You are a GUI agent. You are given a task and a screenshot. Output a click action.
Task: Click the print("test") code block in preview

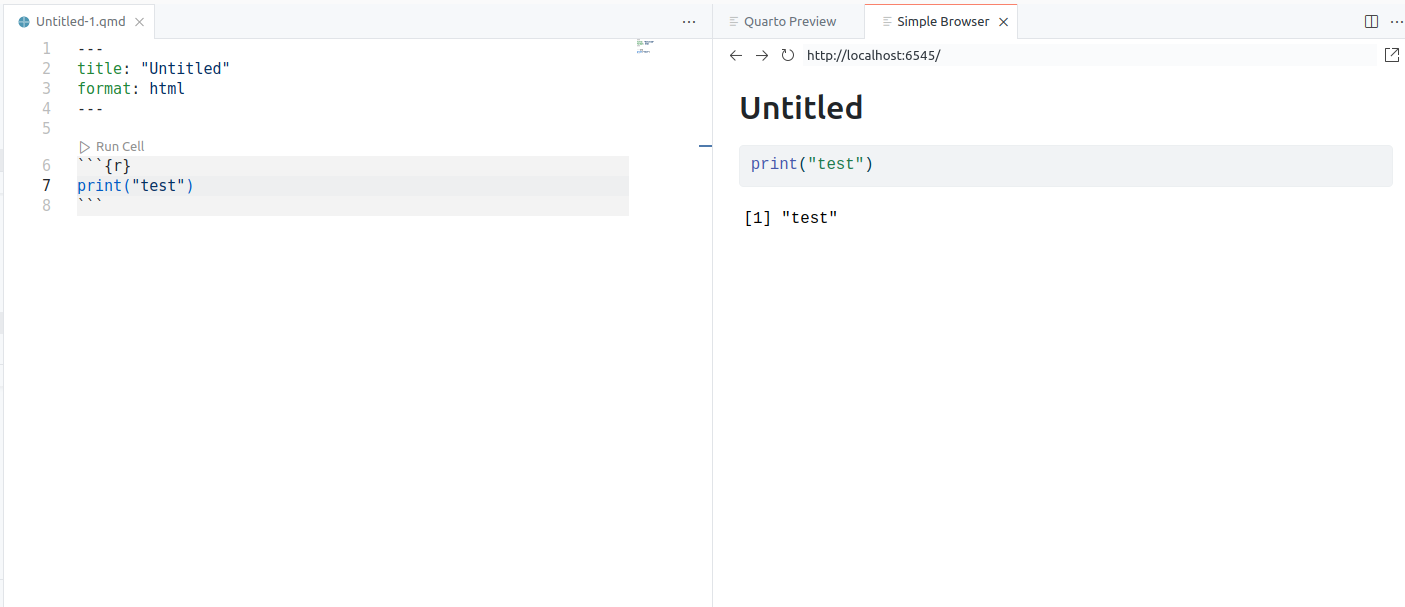point(810,163)
